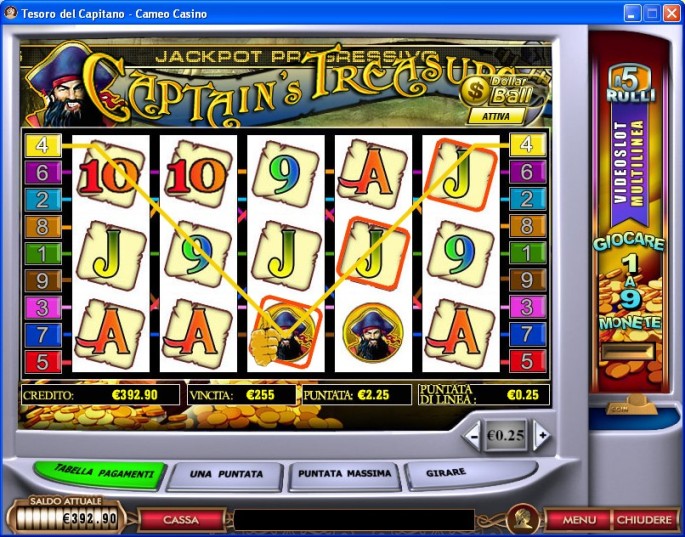Decrease coin value with minus arrow
Screen dimensions: 685x537
[472, 435]
